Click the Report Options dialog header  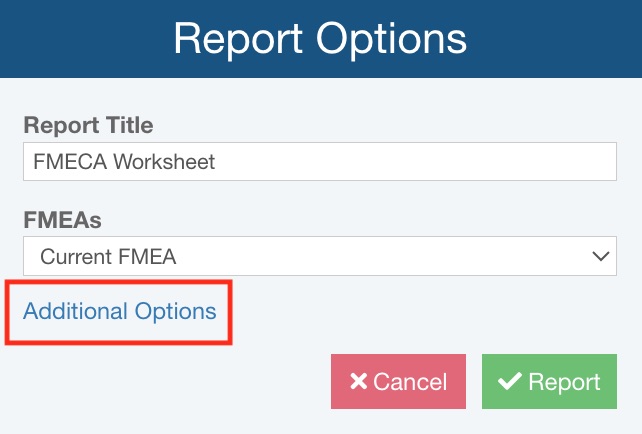click(x=320, y=38)
